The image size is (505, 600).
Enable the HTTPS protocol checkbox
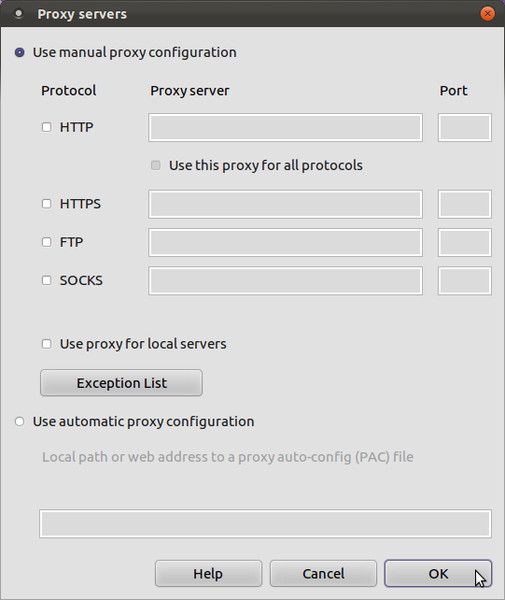(x=46, y=204)
